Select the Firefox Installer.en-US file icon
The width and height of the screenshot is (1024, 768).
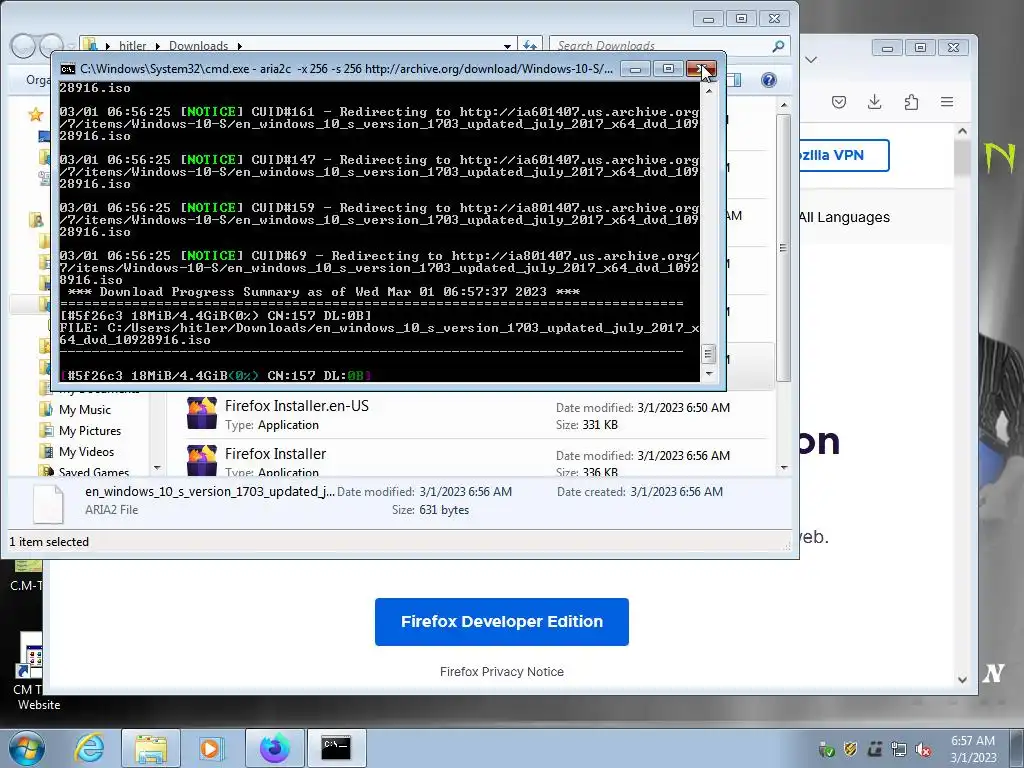[x=202, y=413]
